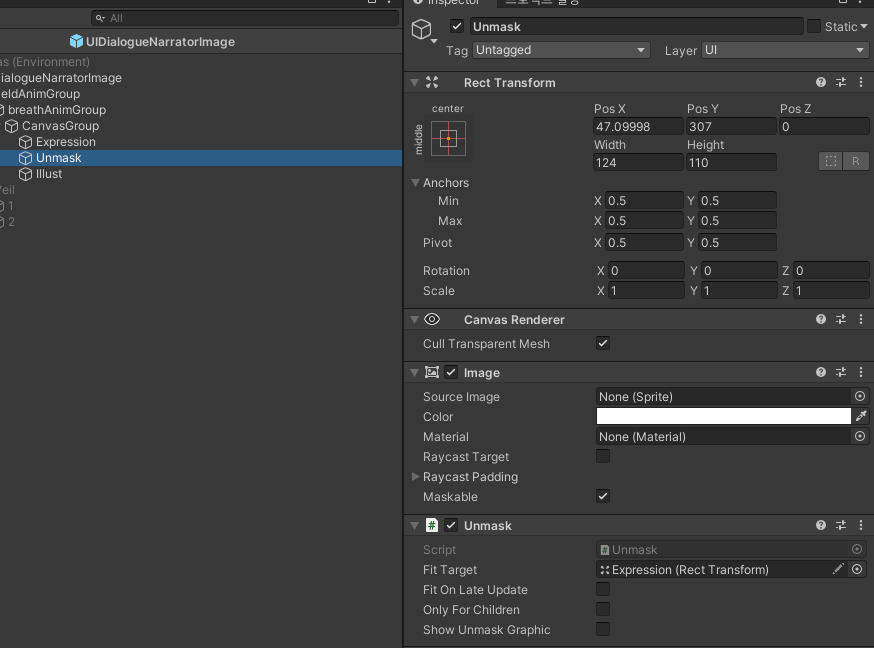Open Image component more options menu
The width and height of the screenshot is (874, 648).
point(861,372)
